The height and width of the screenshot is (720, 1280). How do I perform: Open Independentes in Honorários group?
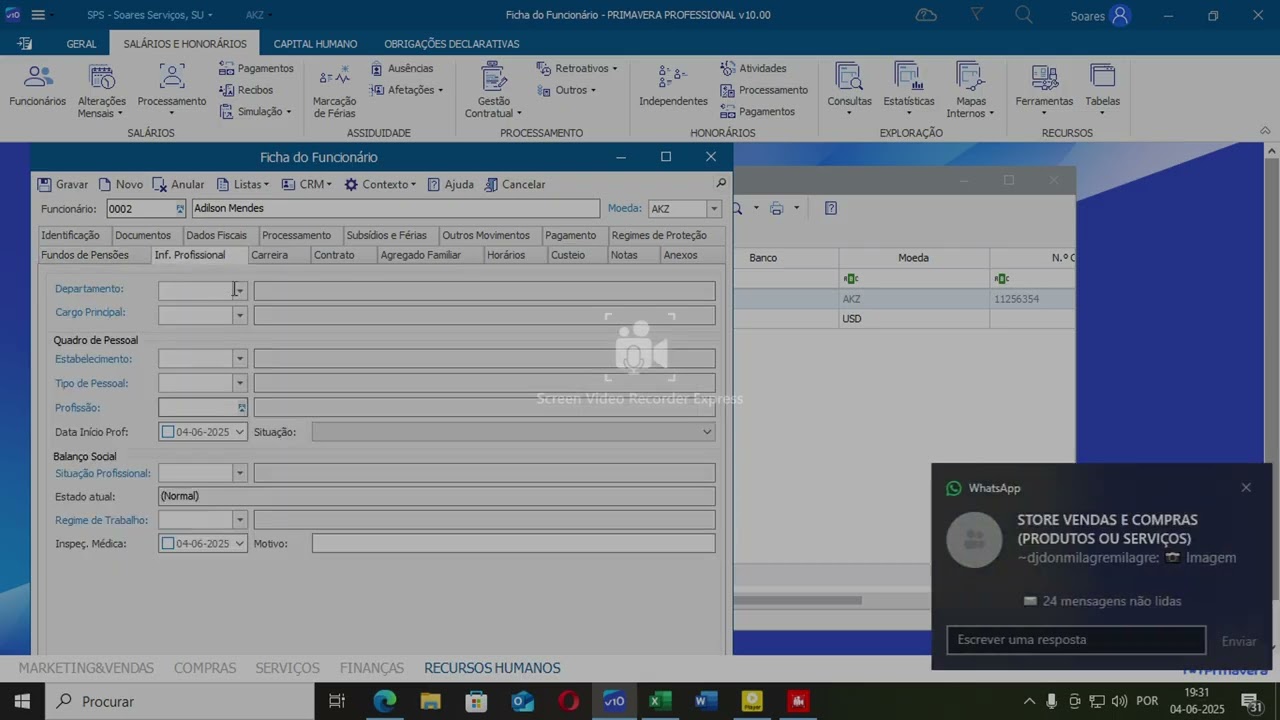coord(673,86)
